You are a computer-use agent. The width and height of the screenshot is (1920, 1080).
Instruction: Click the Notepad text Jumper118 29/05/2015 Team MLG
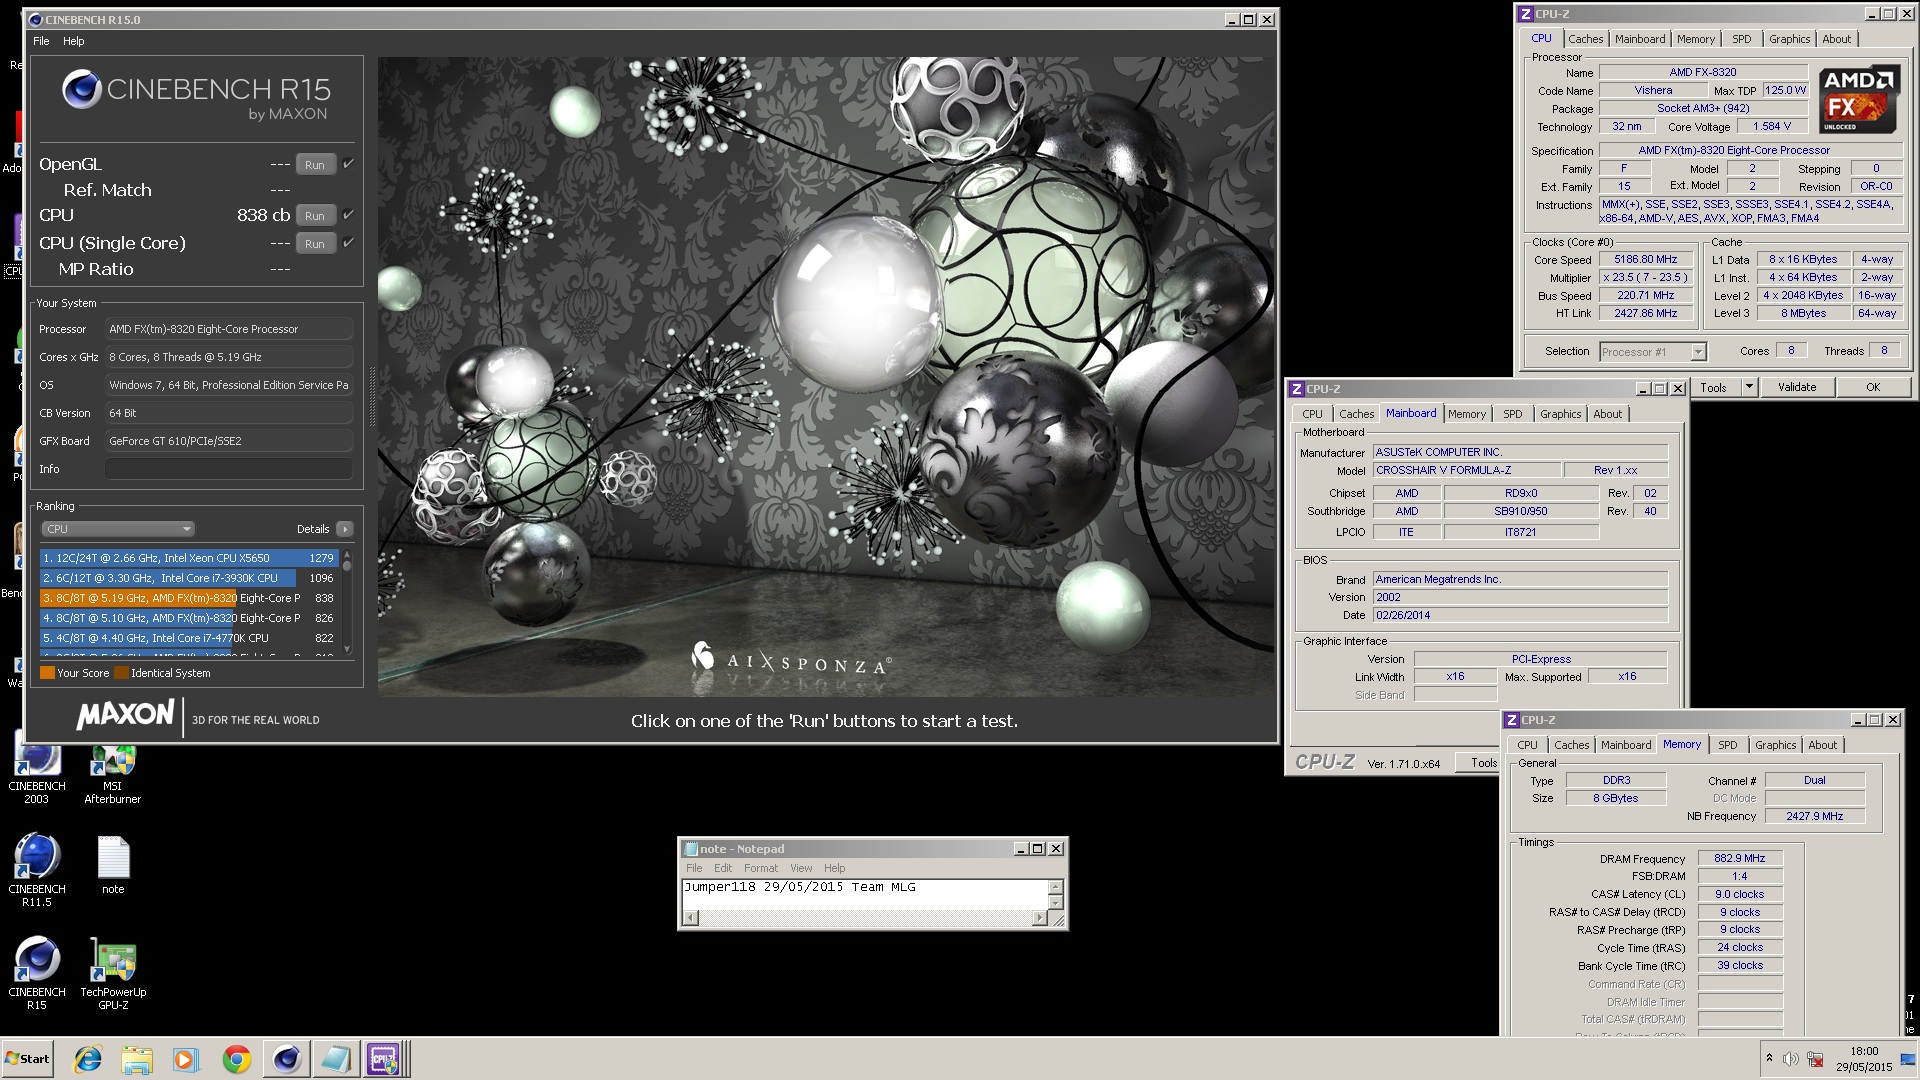point(800,887)
